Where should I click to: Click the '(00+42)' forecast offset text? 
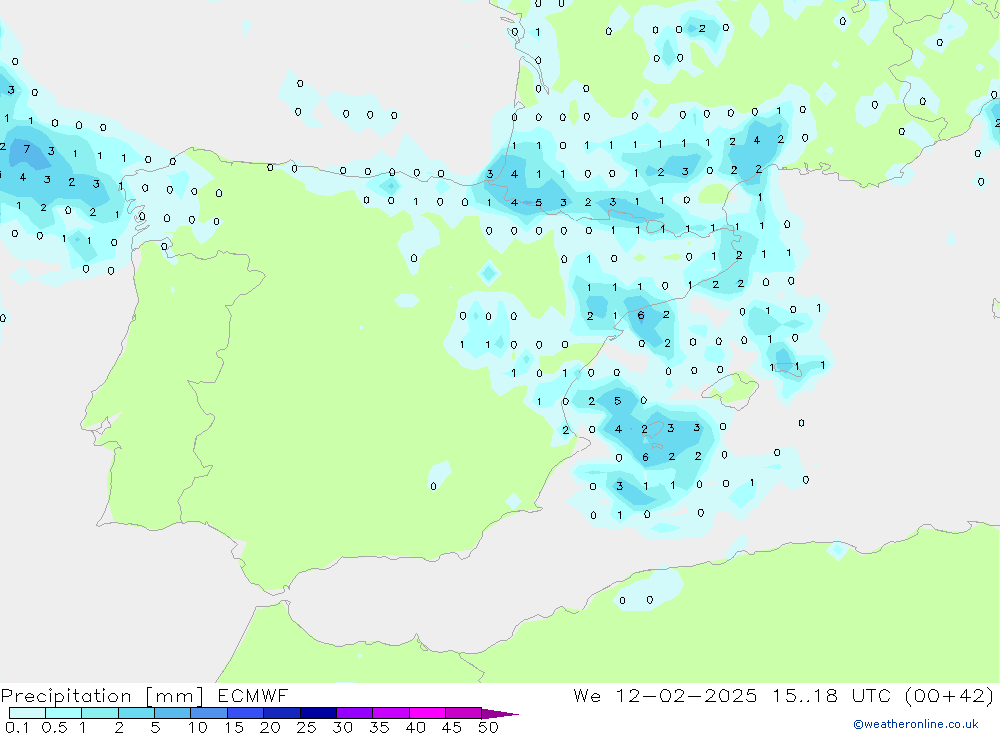pos(949,695)
